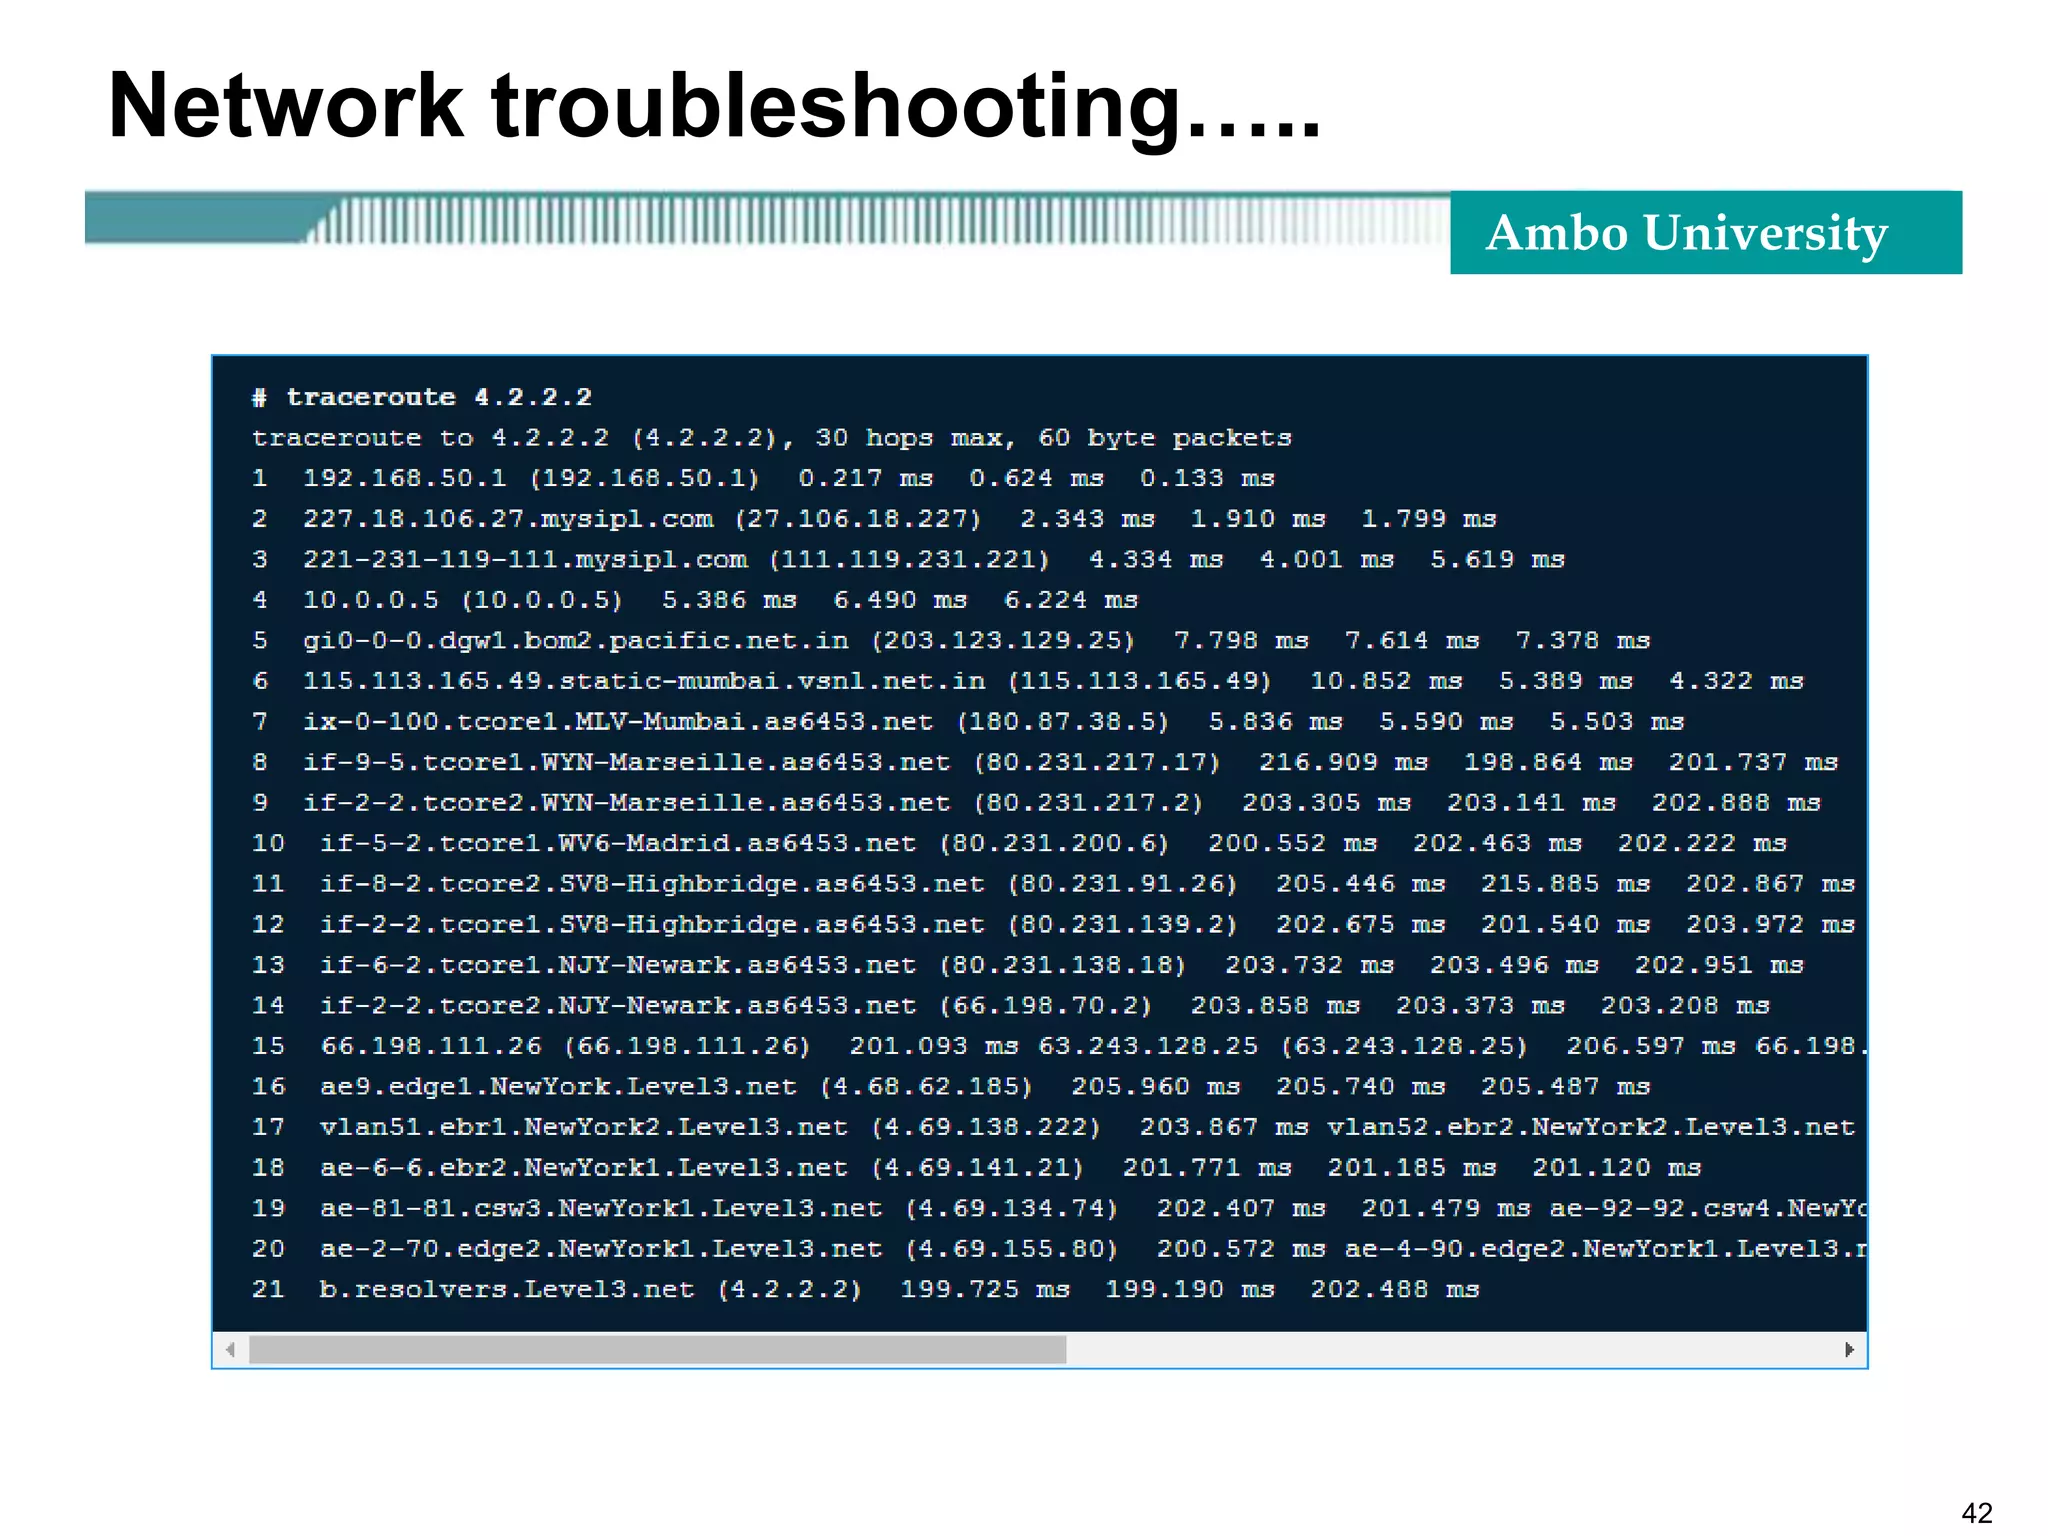Screen dimensions: 2048x1536
Task: Click the gi0-0-0.dgw1.bom2.pacific.net.in hostname
Action: click(x=575, y=641)
